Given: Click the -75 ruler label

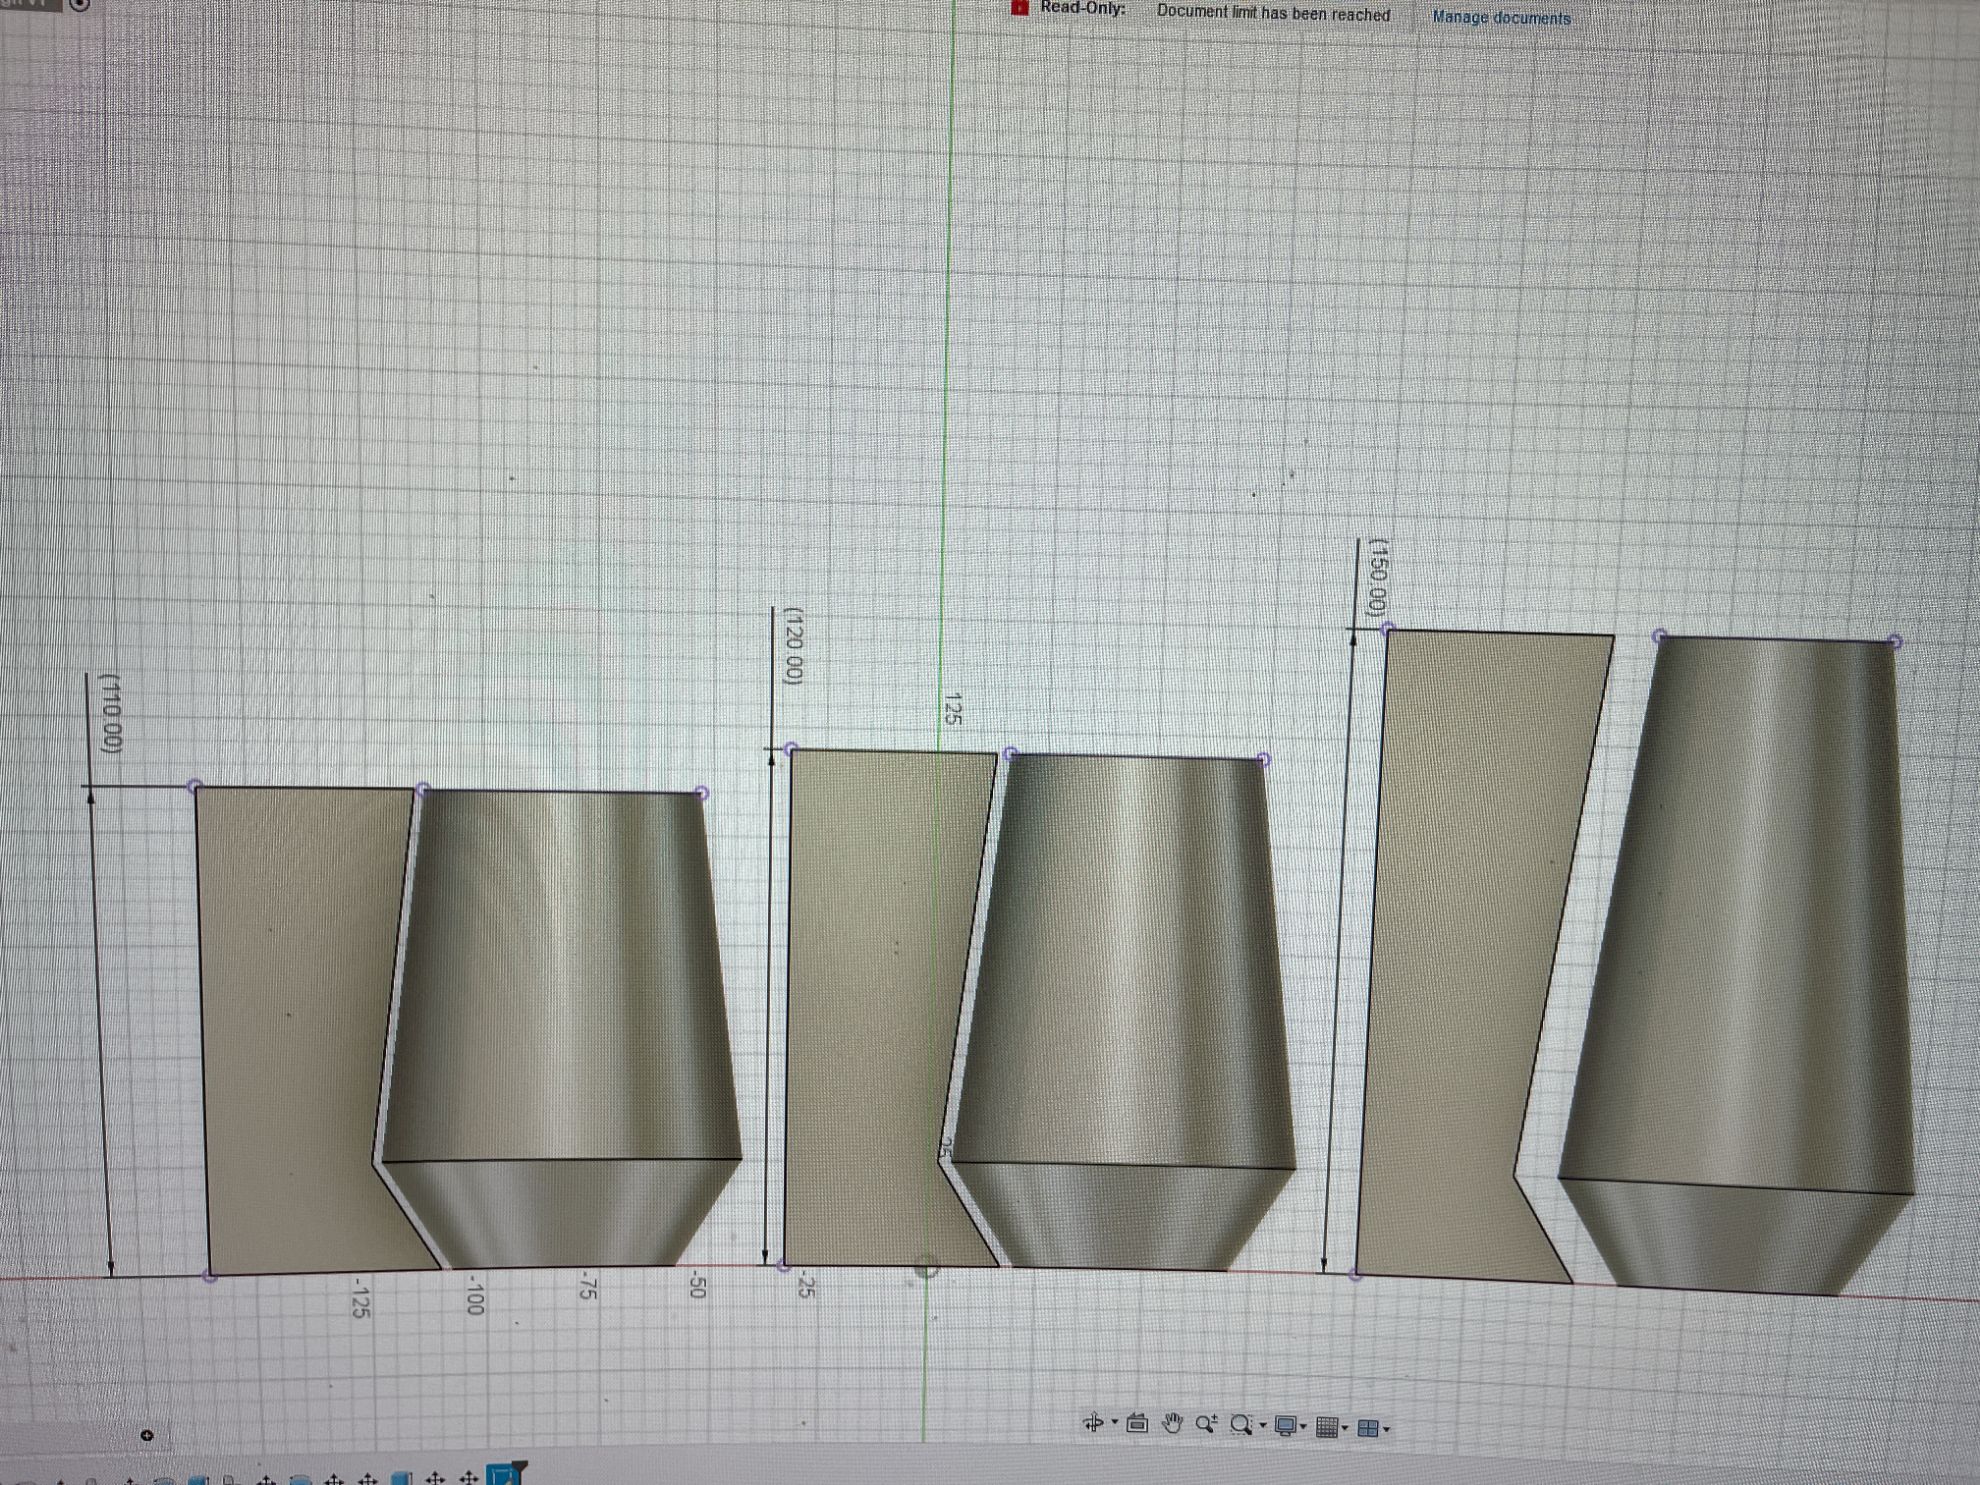Looking at the screenshot, I should 587,1285.
